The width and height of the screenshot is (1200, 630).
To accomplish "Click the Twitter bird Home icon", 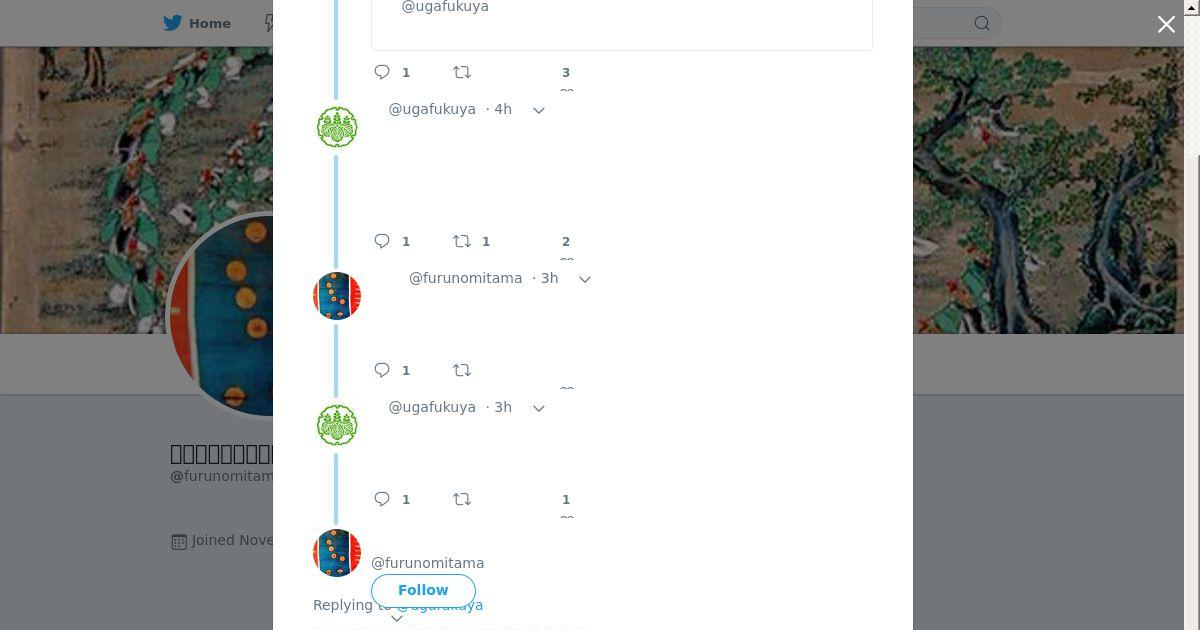I will tap(173, 23).
